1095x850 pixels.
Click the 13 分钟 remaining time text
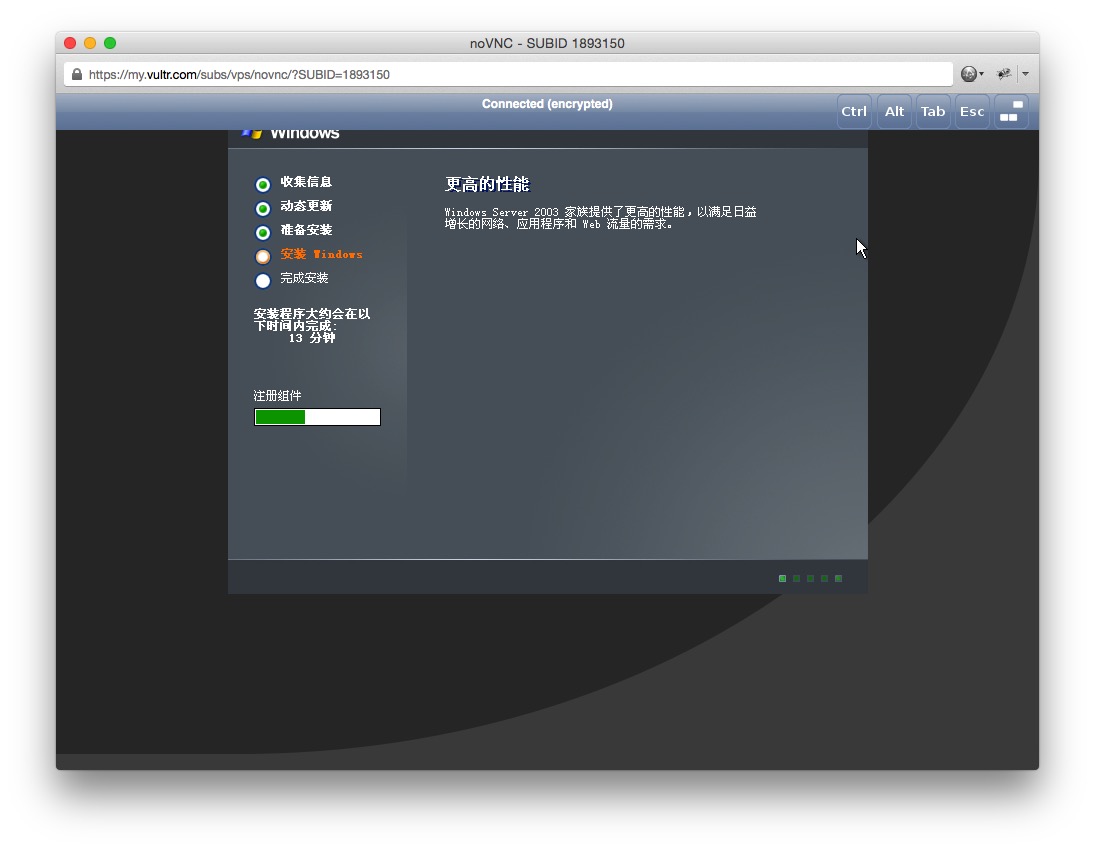(x=312, y=338)
